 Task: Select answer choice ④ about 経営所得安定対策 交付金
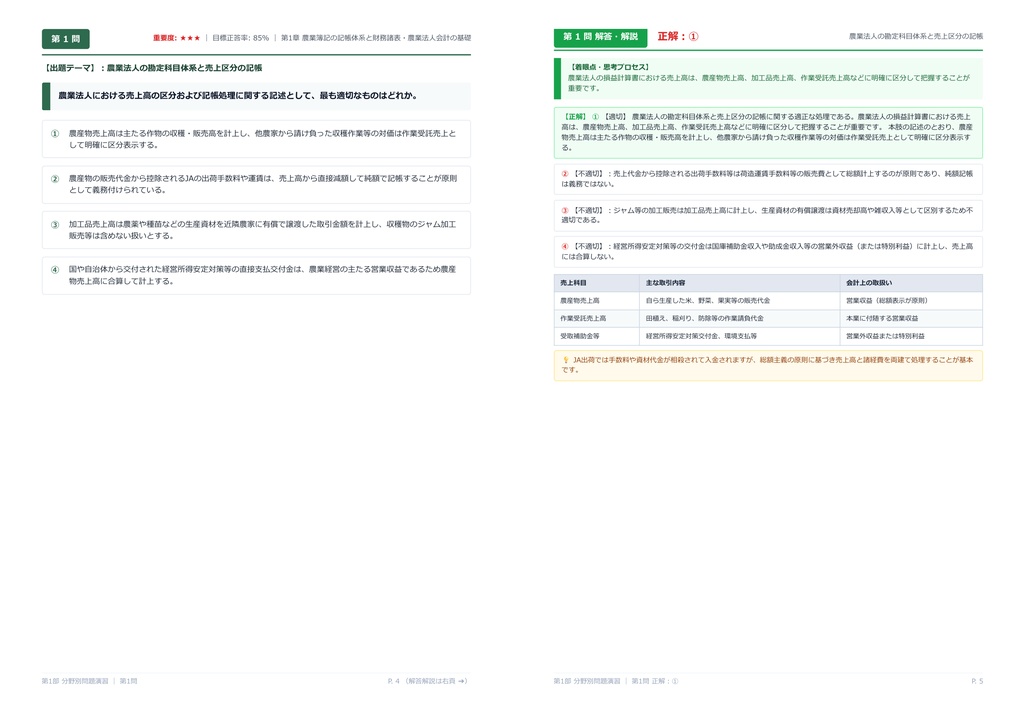click(257, 275)
